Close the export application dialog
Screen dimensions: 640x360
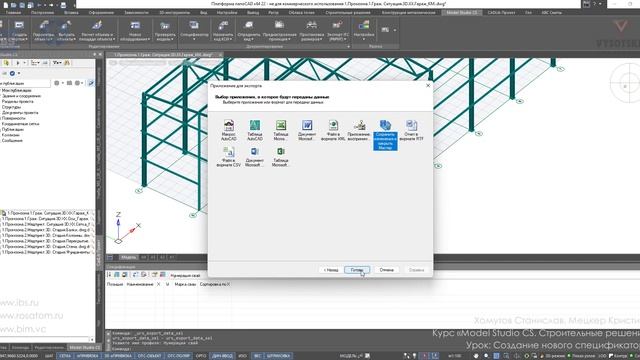point(428,86)
